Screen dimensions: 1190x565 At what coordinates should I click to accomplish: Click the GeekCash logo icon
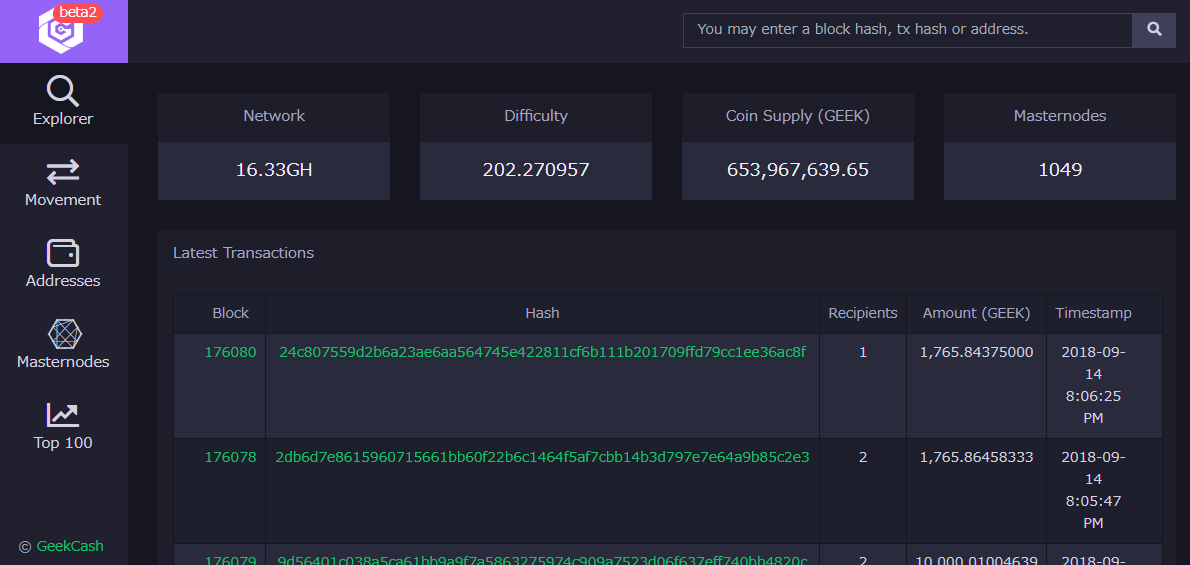[58, 32]
